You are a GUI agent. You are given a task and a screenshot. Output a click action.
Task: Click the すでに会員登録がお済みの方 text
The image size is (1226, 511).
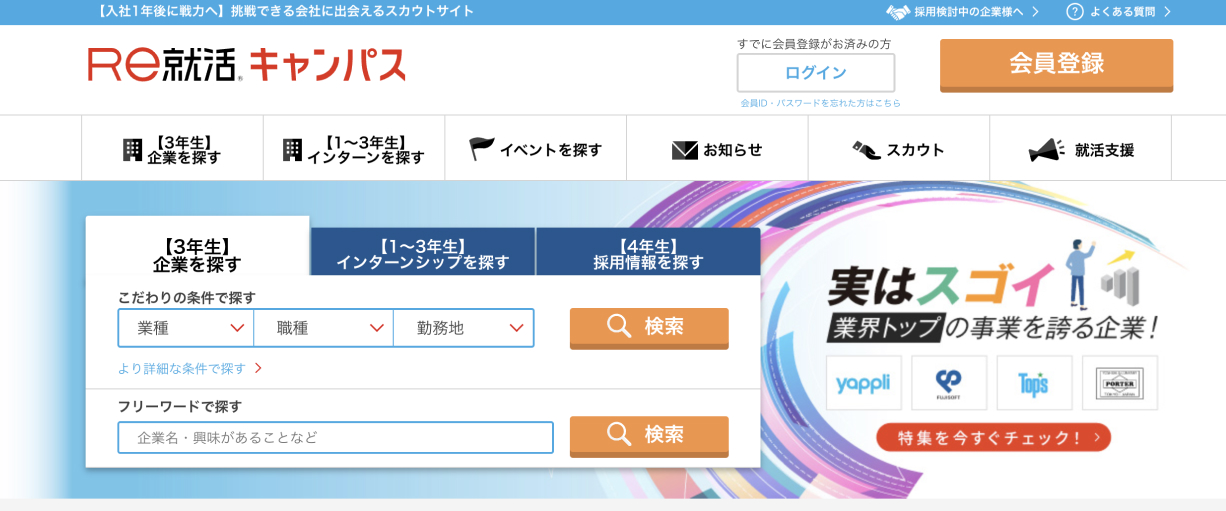pyautogui.click(x=814, y=44)
